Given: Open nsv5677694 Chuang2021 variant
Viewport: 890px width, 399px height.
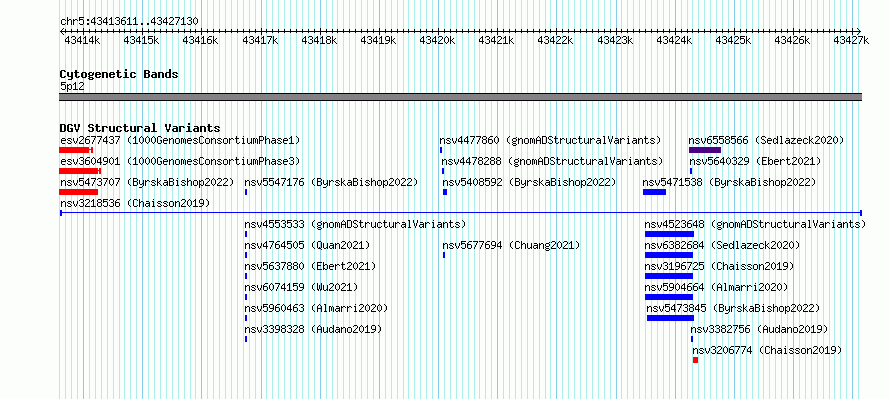Looking at the screenshot, I should [x=511, y=245].
